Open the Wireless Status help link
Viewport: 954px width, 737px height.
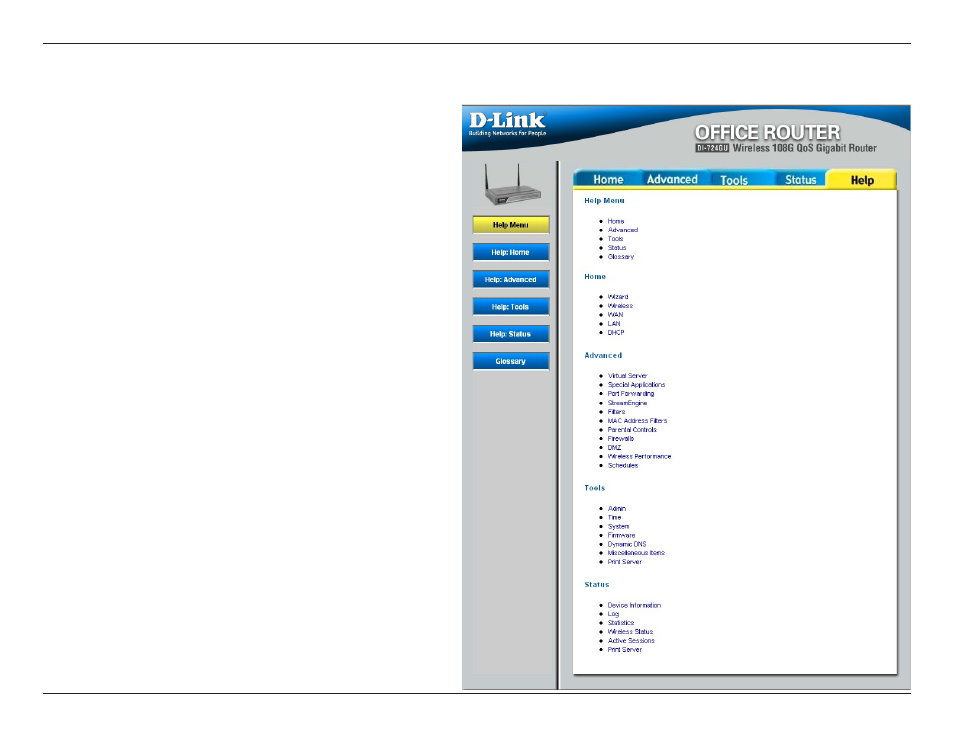click(630, 632)
